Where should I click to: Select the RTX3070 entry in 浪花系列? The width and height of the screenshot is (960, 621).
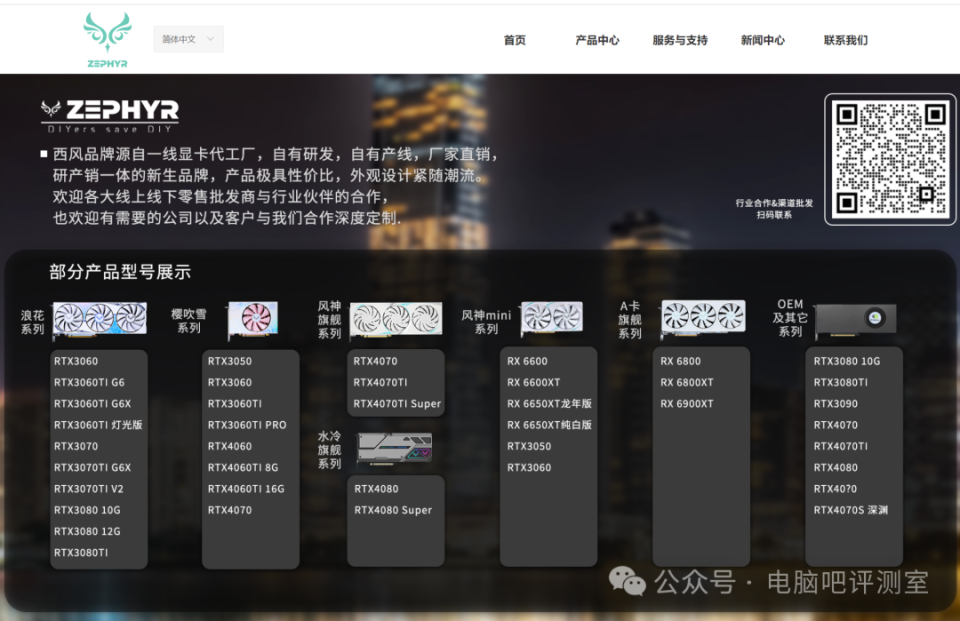click(x=76, y=446)
